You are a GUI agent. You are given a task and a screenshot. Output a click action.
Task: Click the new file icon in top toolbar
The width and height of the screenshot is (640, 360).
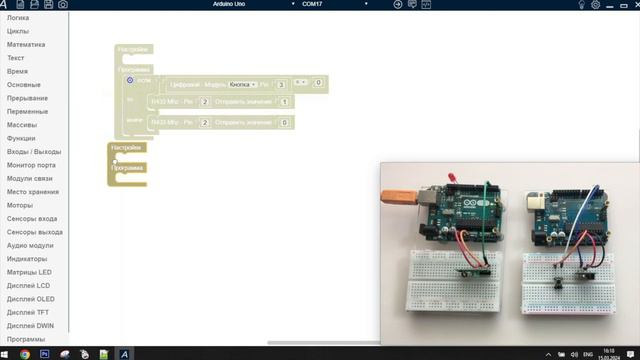coord(20,4)
